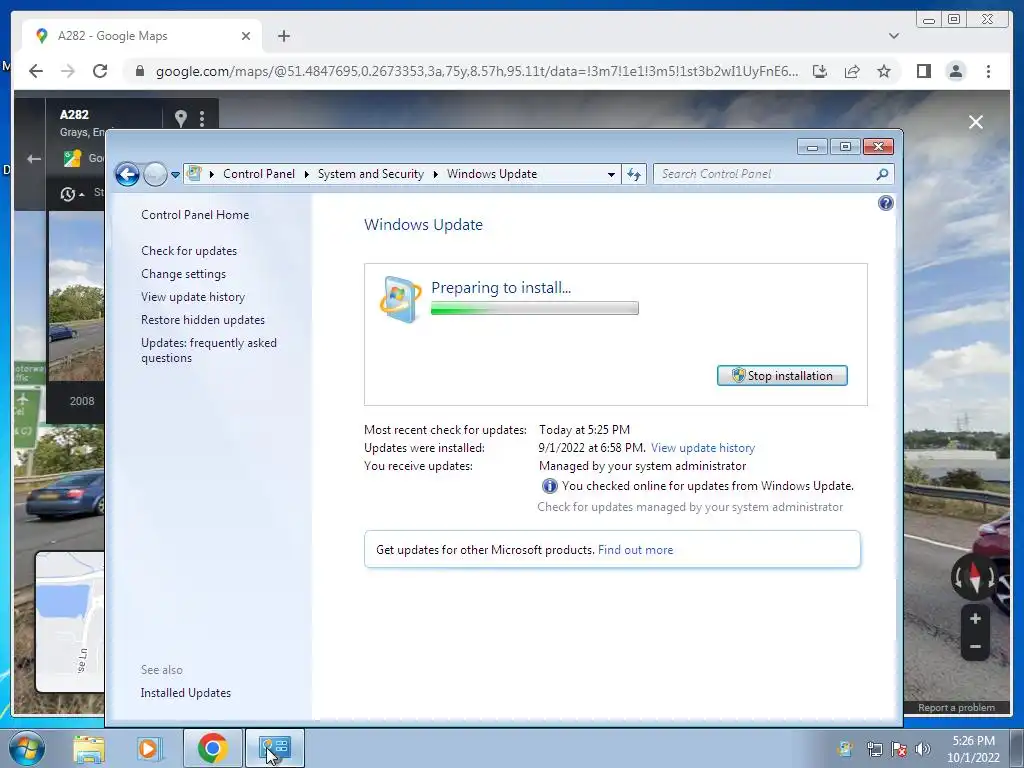Select System and Security breadcrumb
Viewport: 1024px width, 768px height.
click(x=370, y=174)
